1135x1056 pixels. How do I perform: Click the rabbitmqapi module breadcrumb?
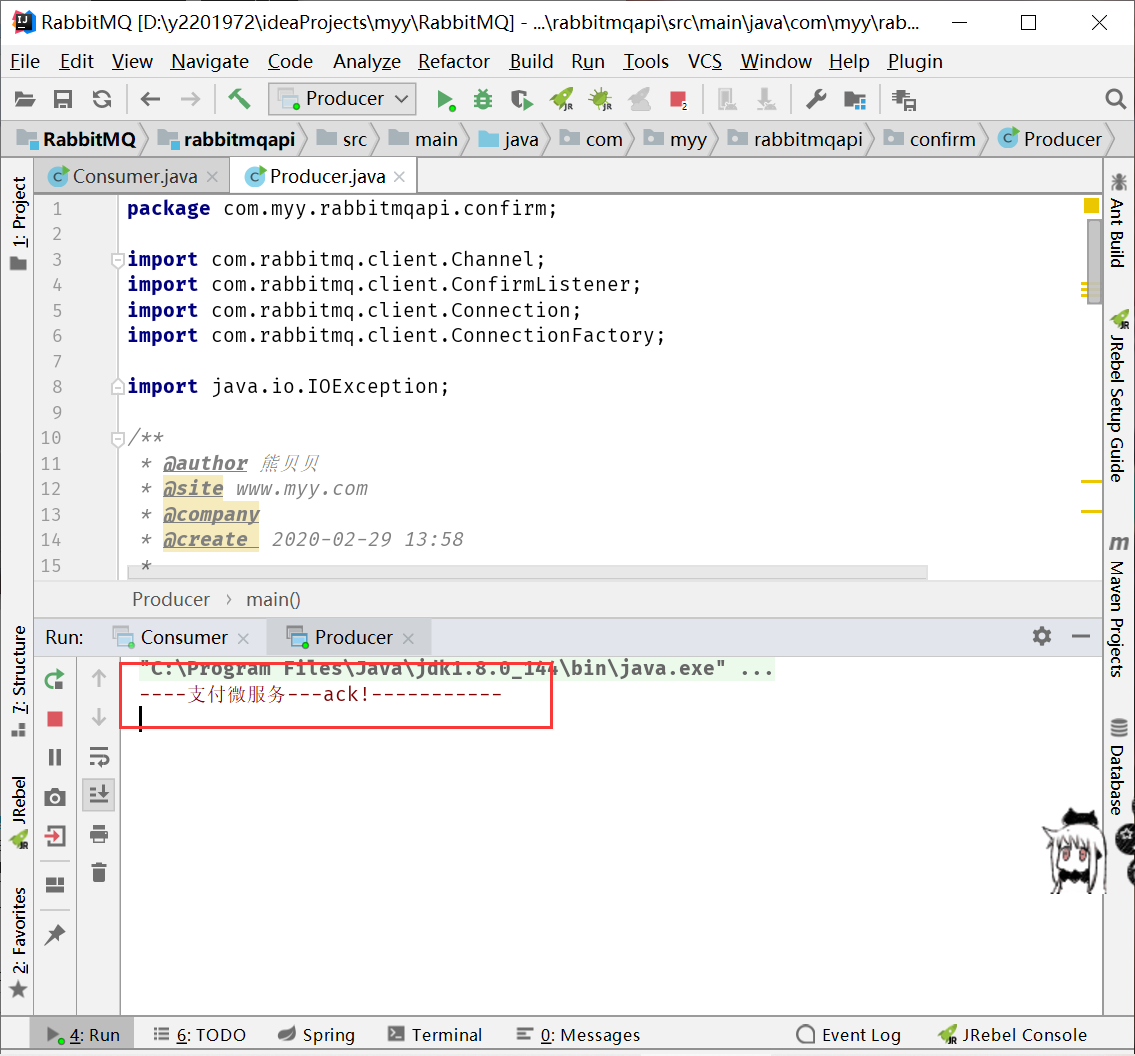226,139
